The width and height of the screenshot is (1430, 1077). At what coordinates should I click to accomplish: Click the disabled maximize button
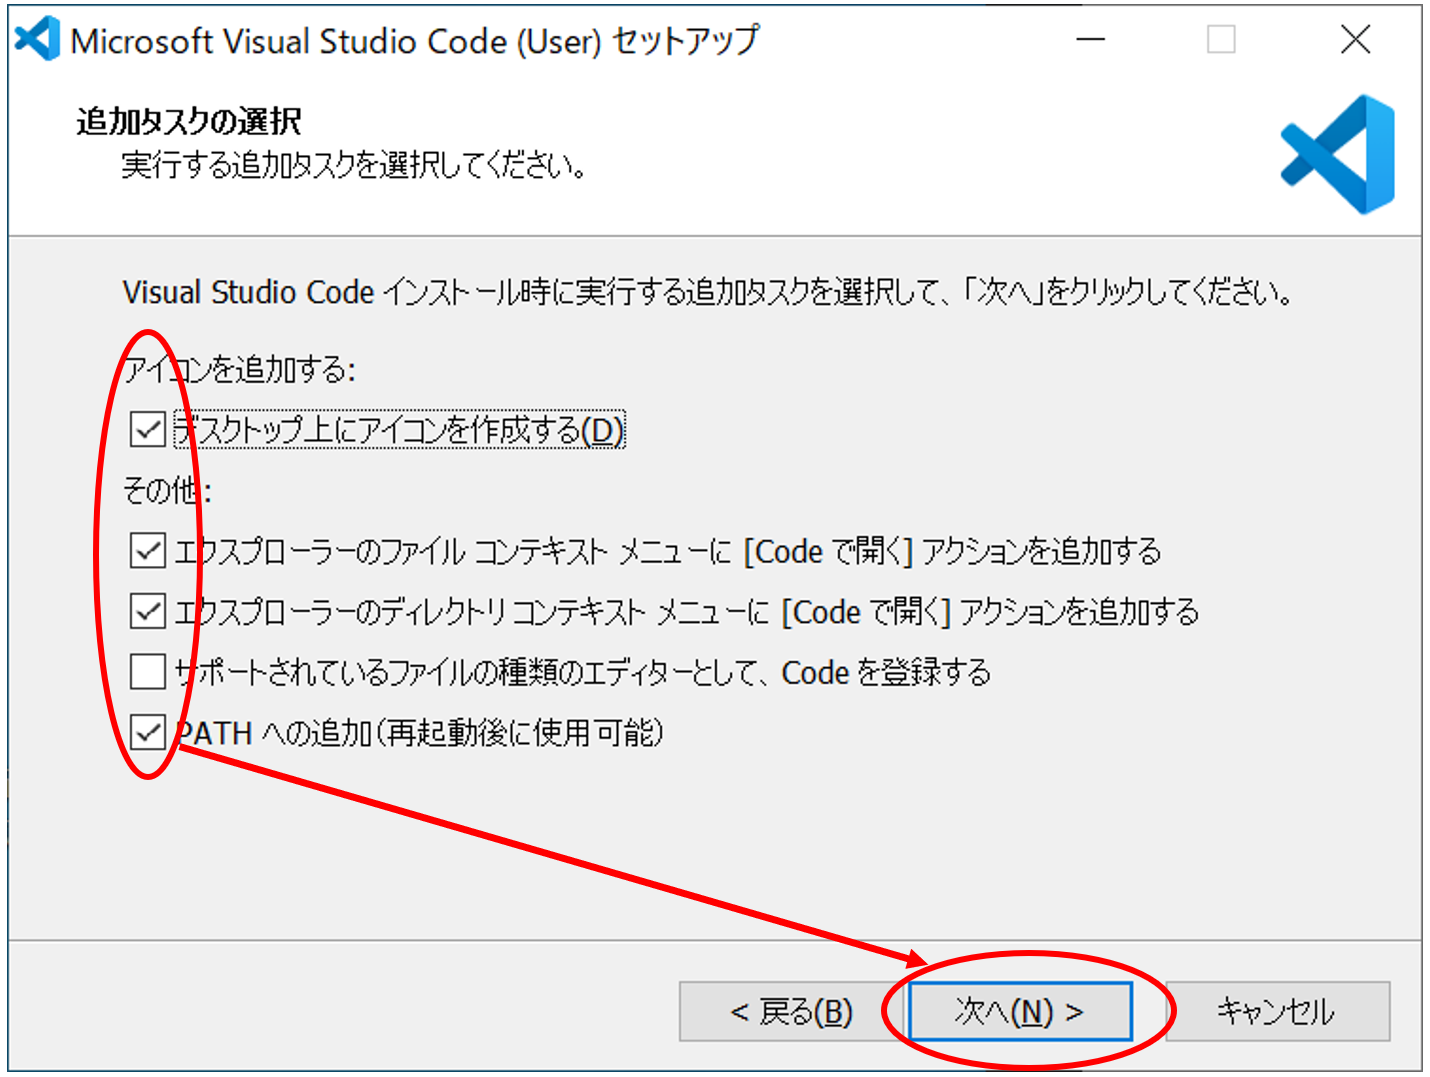point(1221,40)
